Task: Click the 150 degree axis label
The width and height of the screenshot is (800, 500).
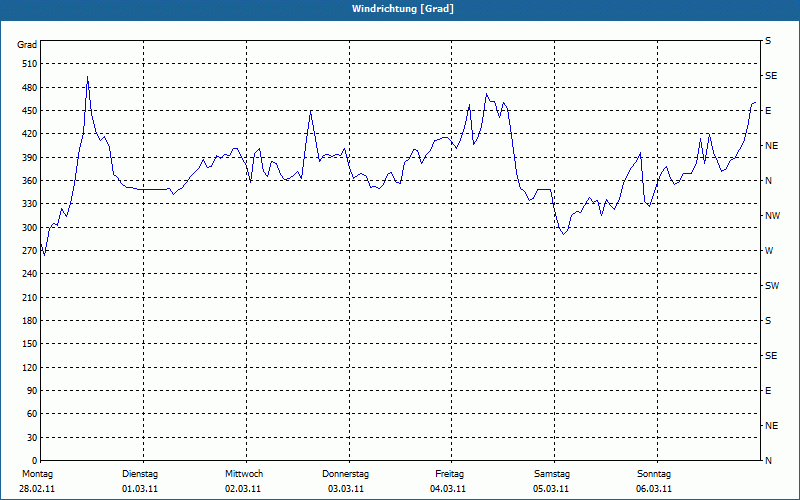Action: tap(30, 344)
